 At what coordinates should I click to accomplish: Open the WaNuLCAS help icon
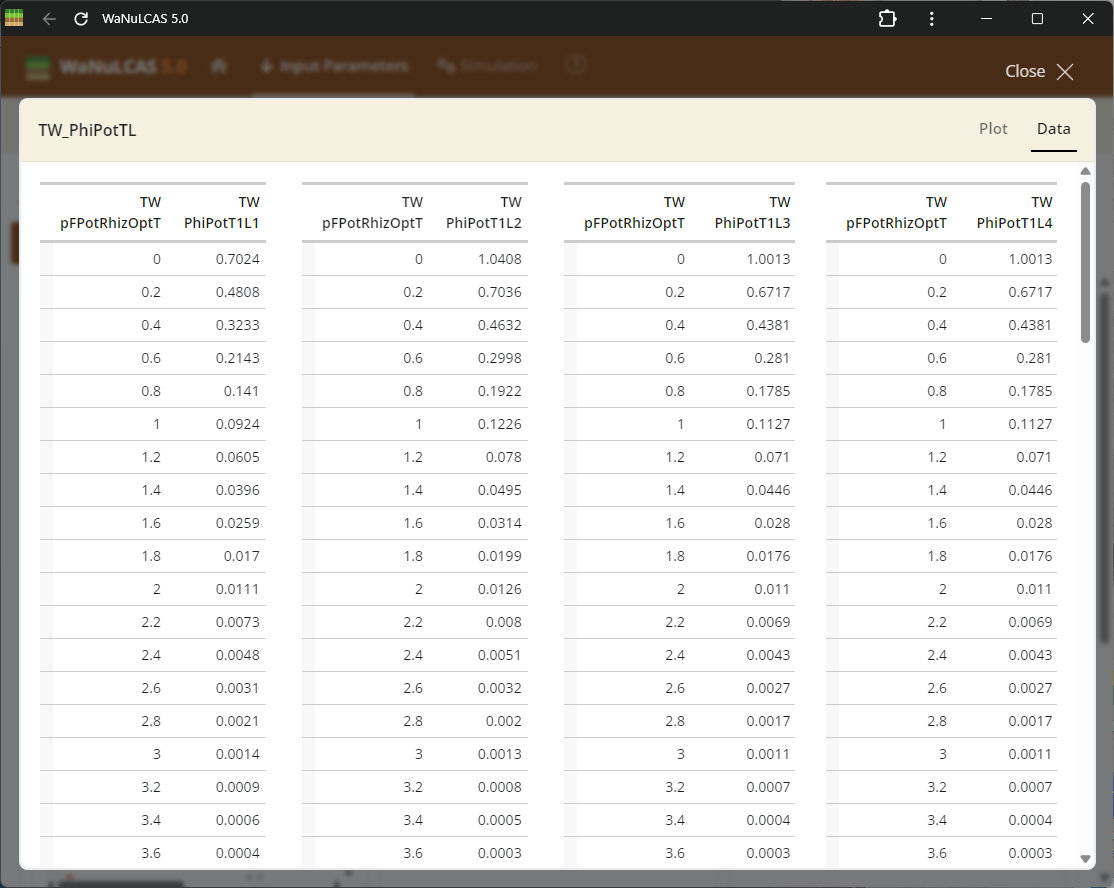coord(575,63)
